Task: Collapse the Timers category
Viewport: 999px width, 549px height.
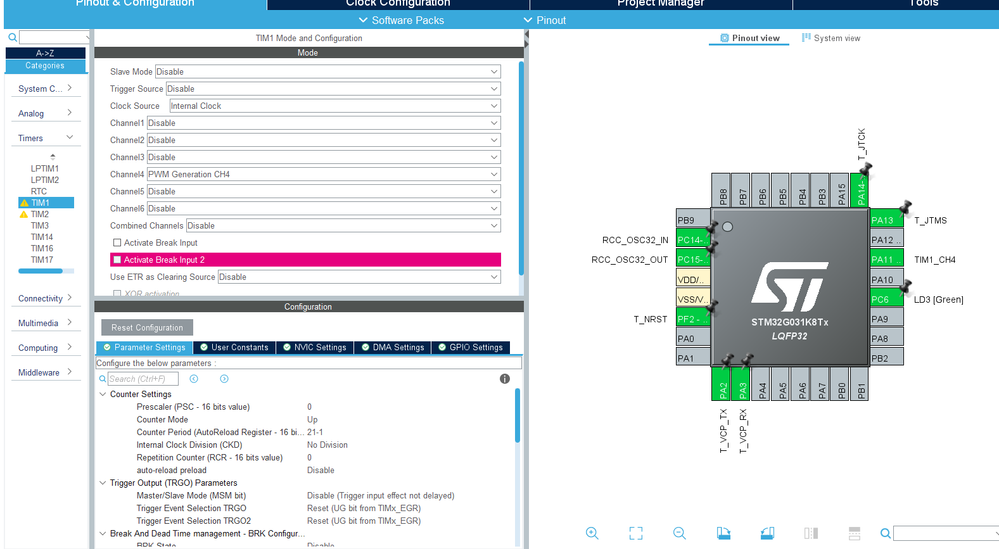Action: tap(69, 138)
